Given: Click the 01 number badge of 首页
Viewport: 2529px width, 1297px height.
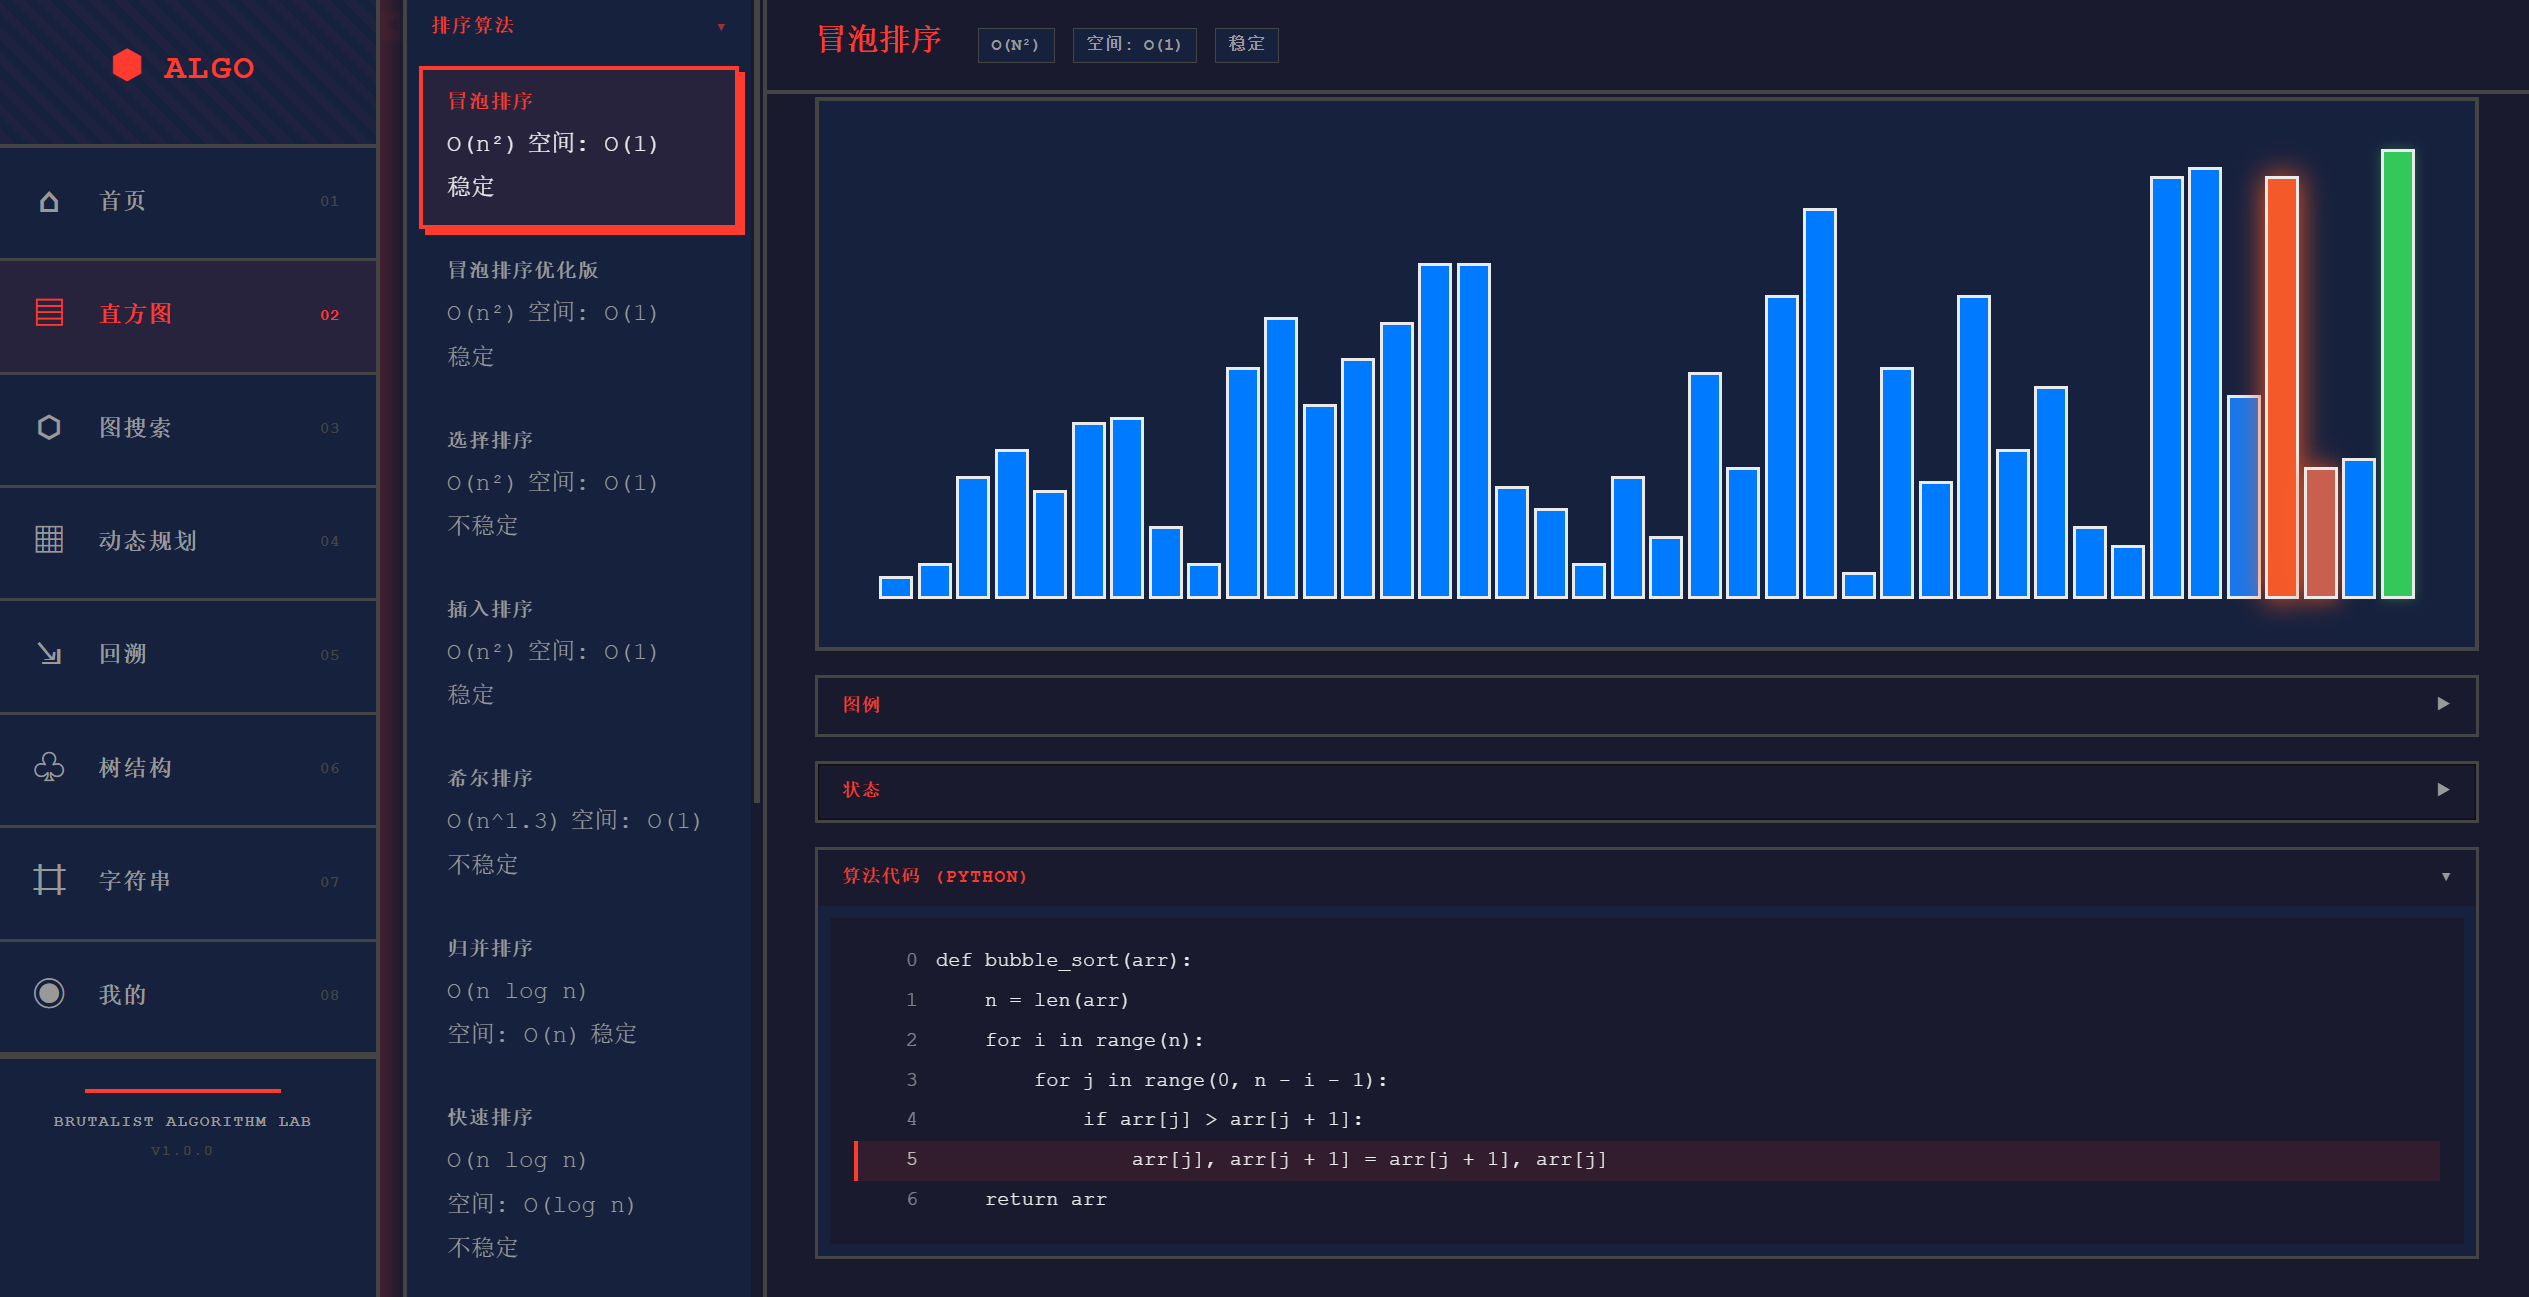Looking at the screenshot, I should point(330,202).
